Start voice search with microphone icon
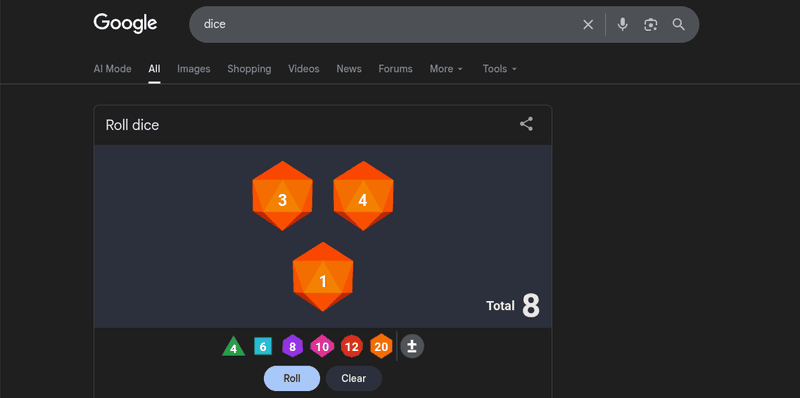The image size is (800, 398). pyautogui.click(x=622, y=24)
